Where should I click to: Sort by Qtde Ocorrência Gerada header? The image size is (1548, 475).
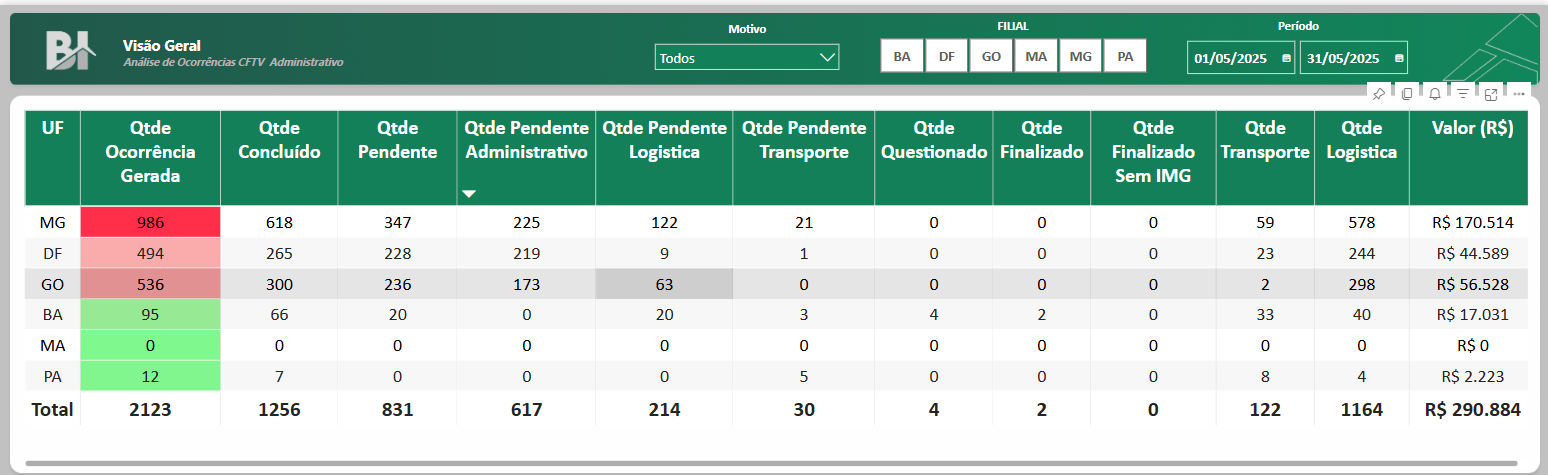[150, 152]
